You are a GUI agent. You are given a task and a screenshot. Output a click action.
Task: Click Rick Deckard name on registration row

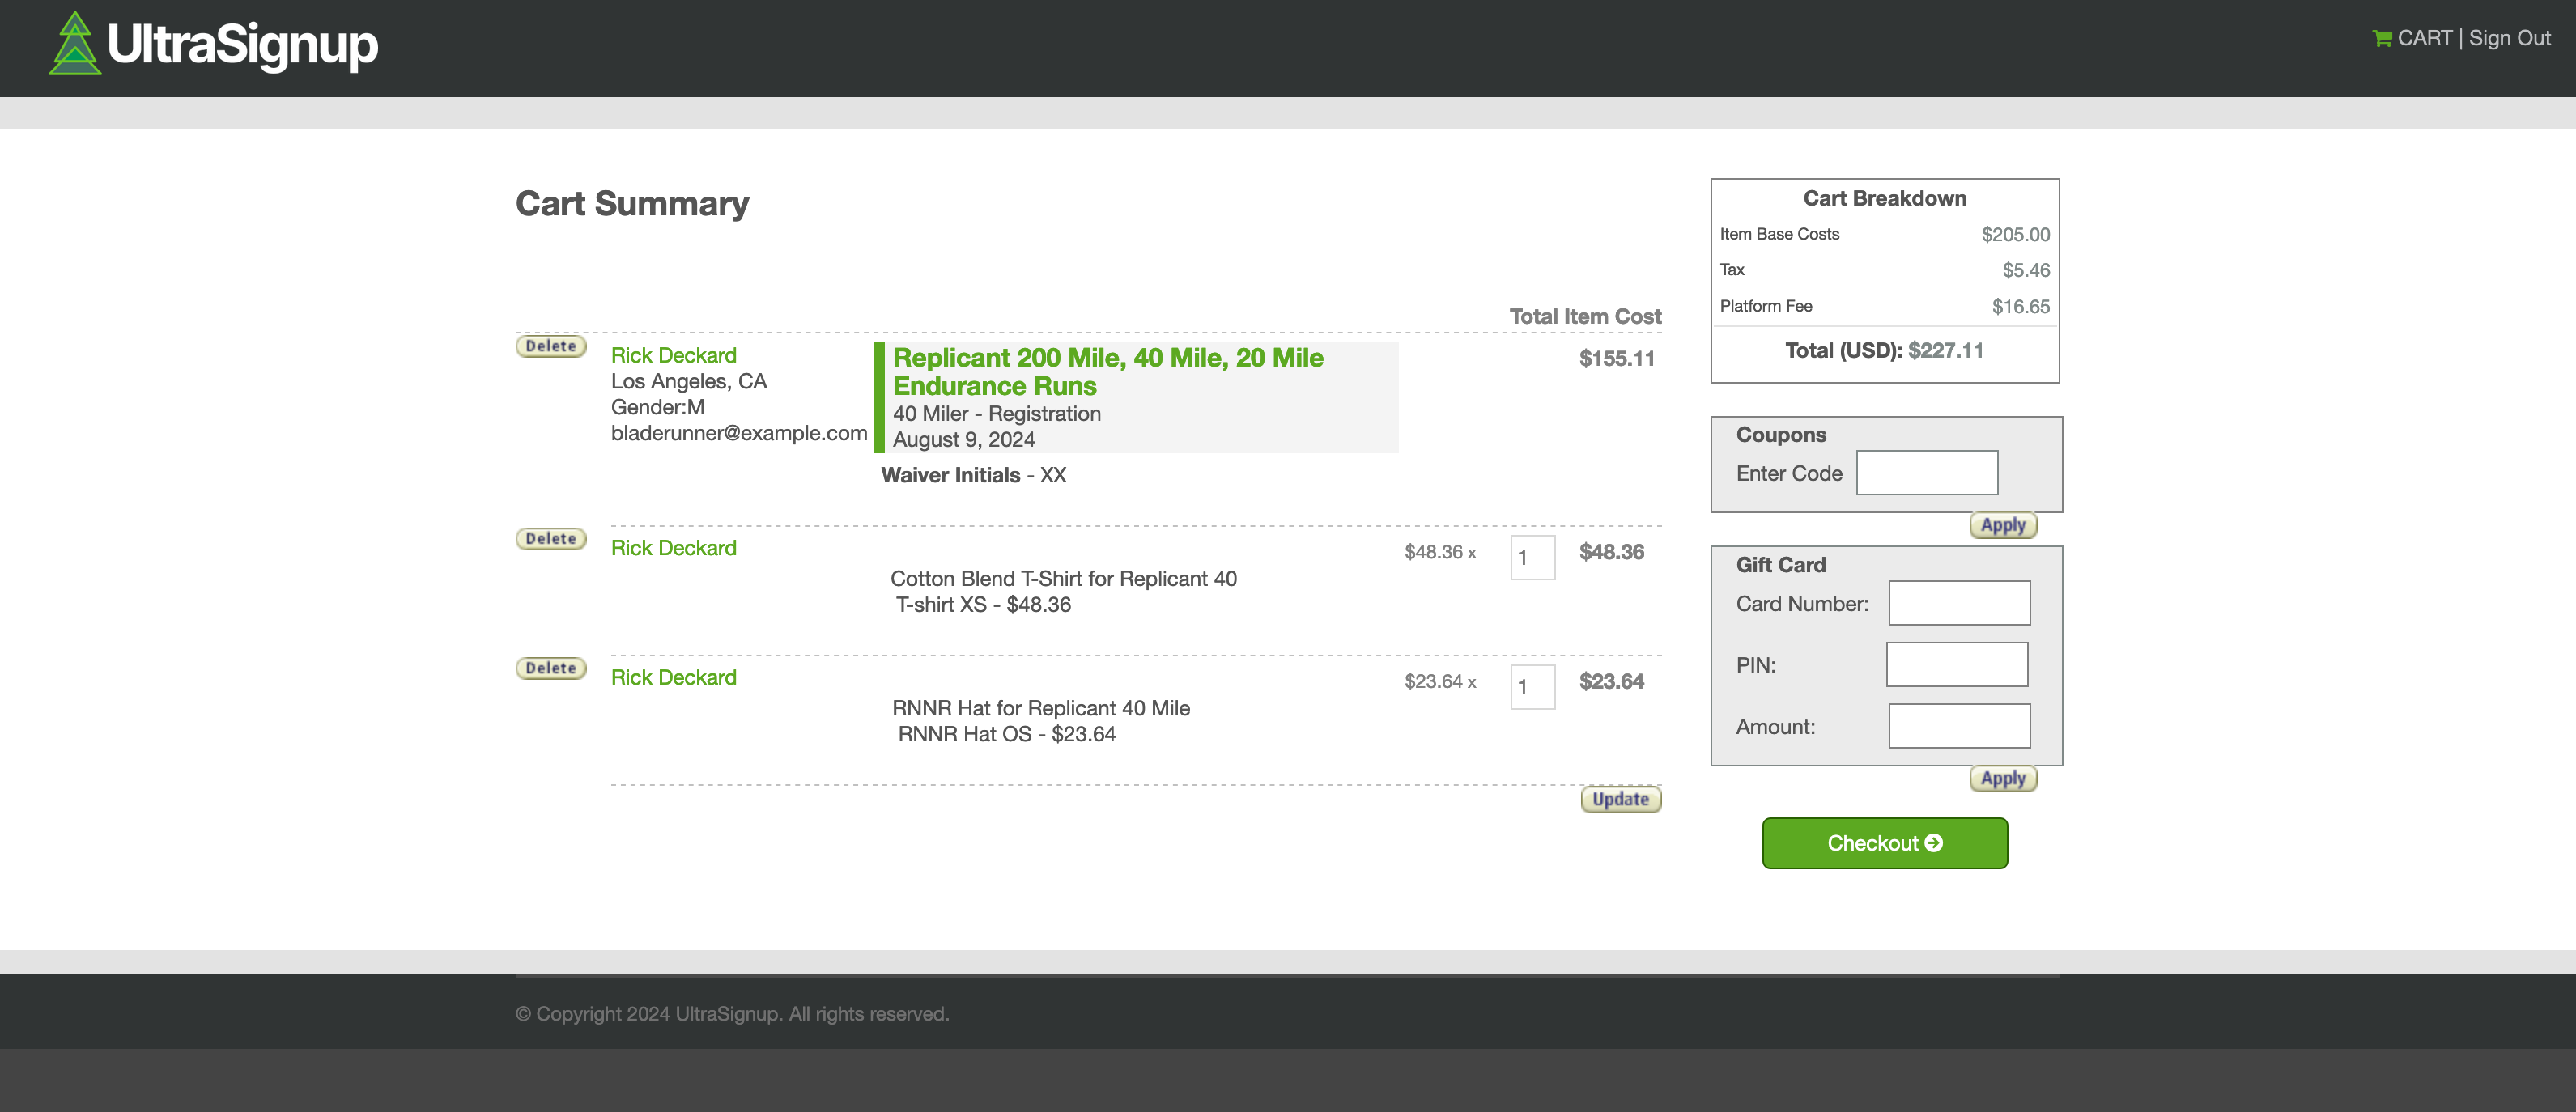click(673, 355)
